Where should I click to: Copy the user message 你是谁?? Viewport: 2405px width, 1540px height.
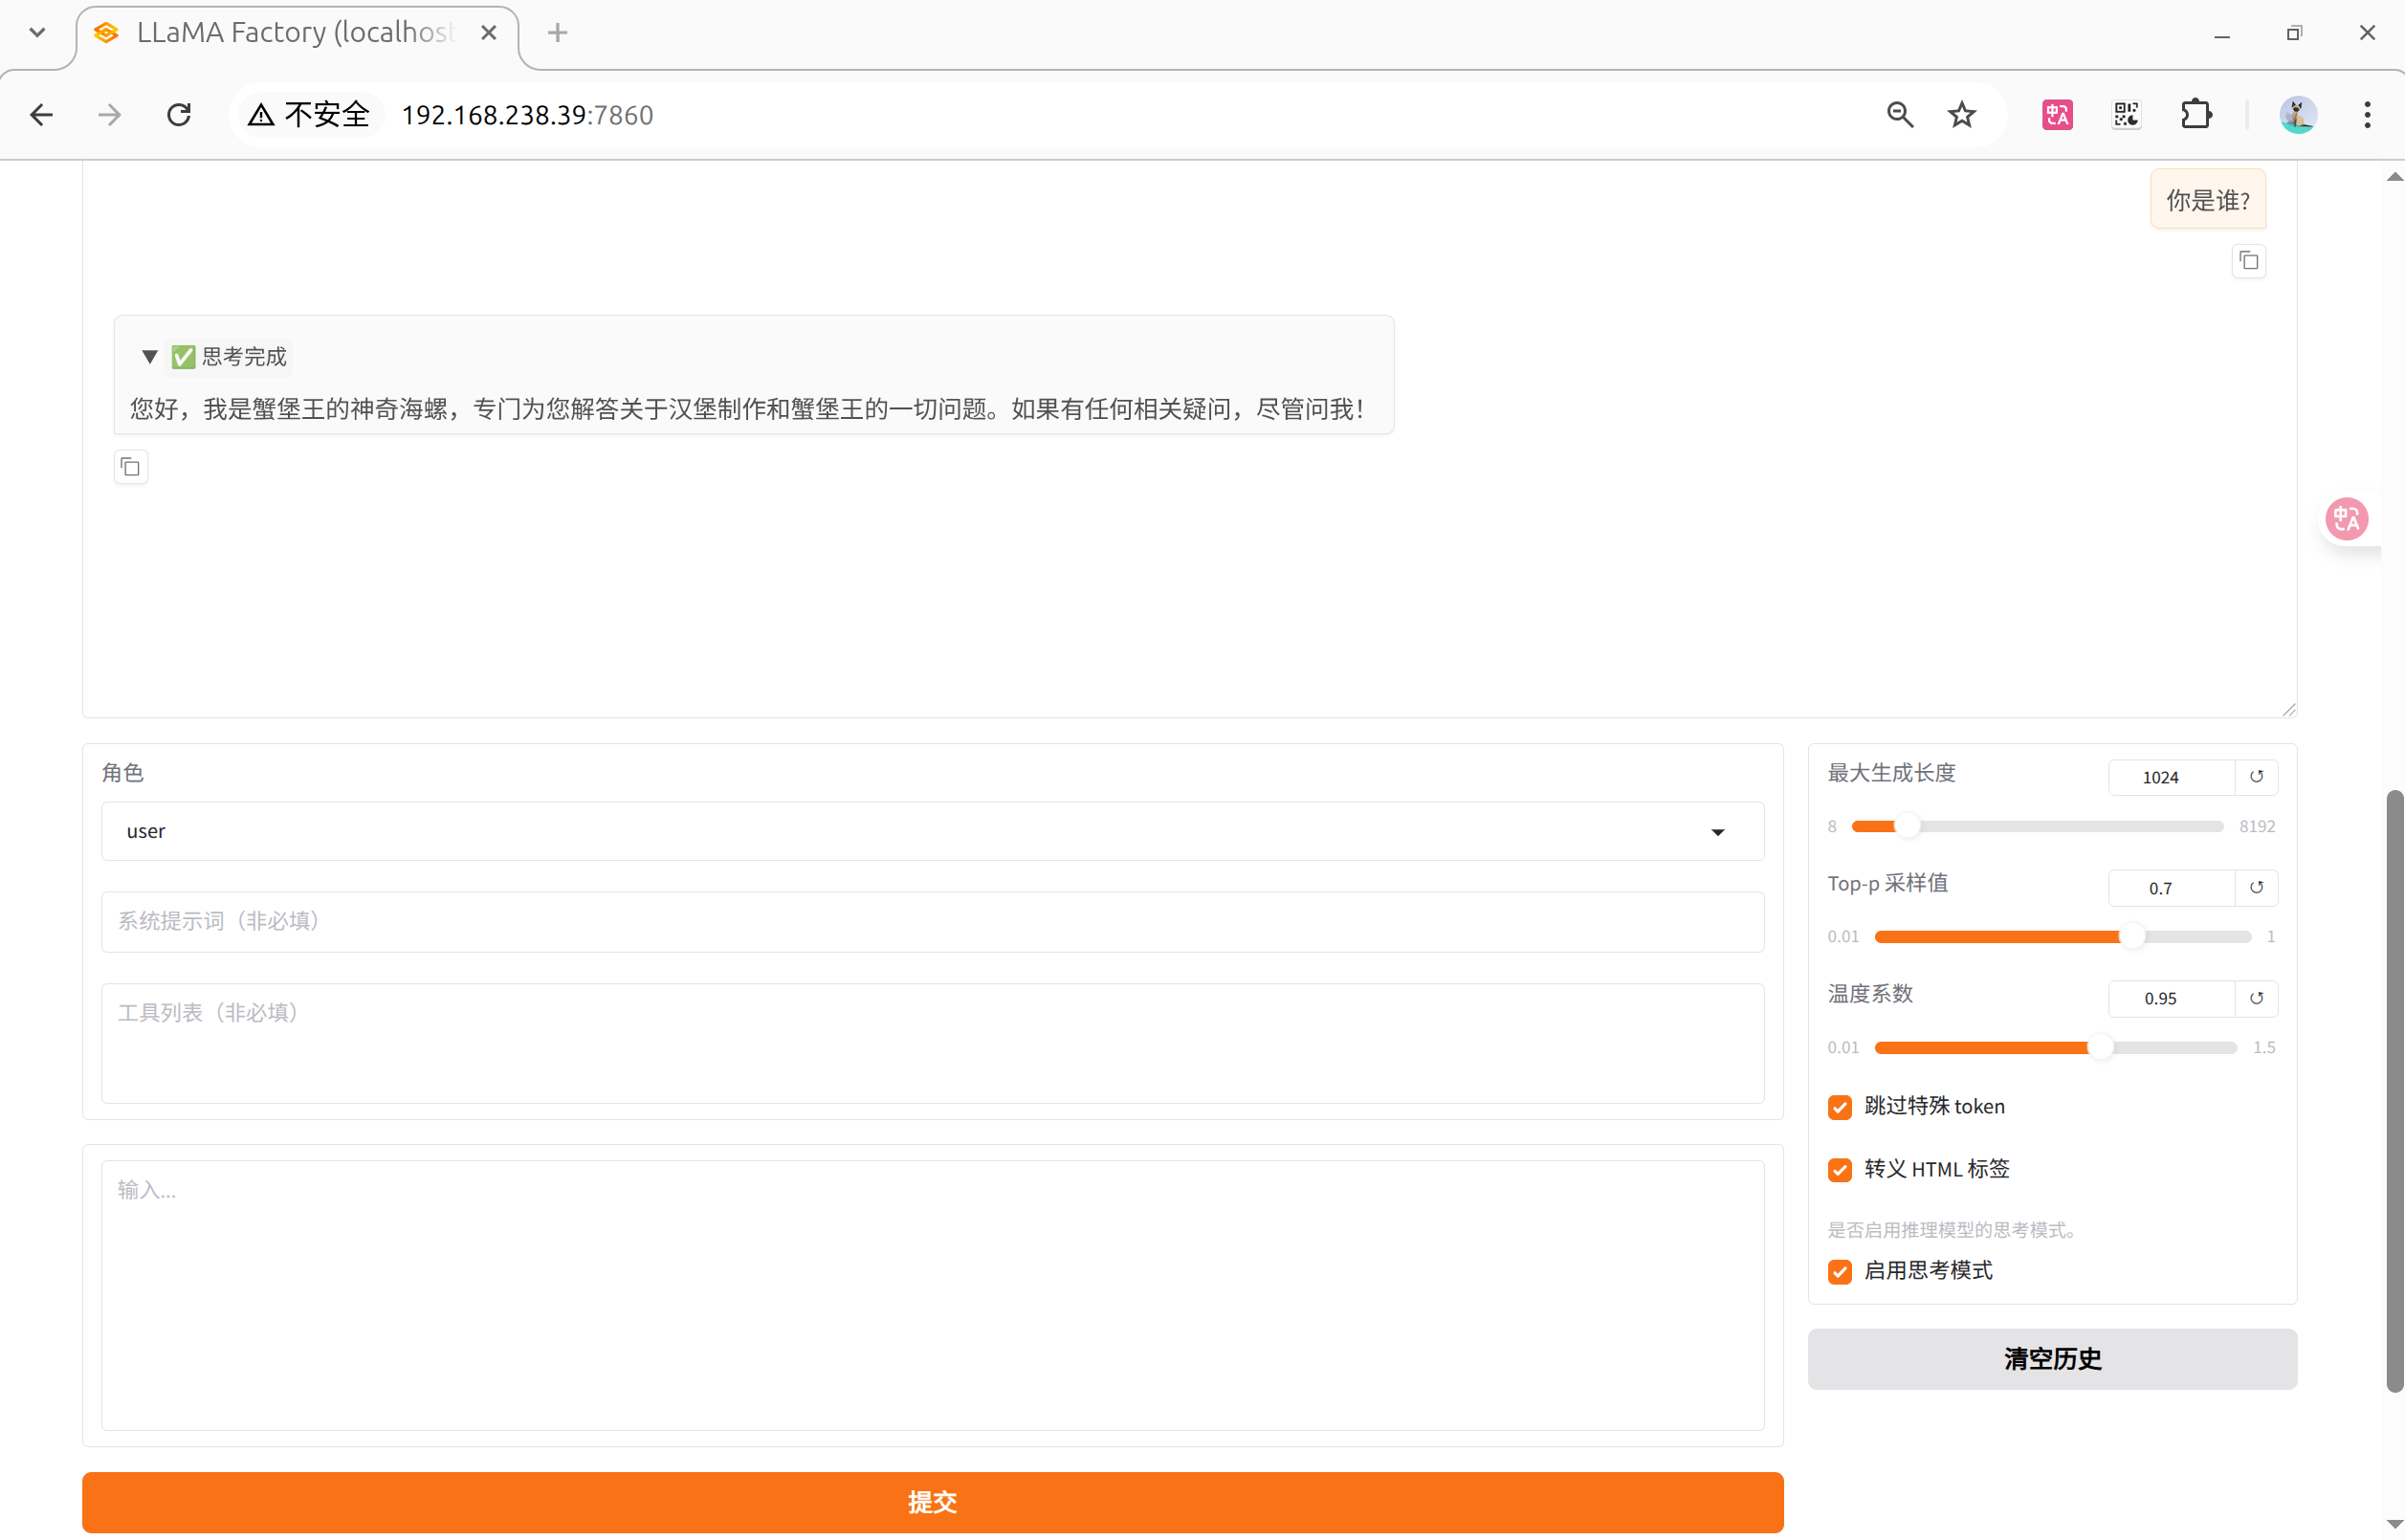pyautogui.click(x=2248, y=261)
